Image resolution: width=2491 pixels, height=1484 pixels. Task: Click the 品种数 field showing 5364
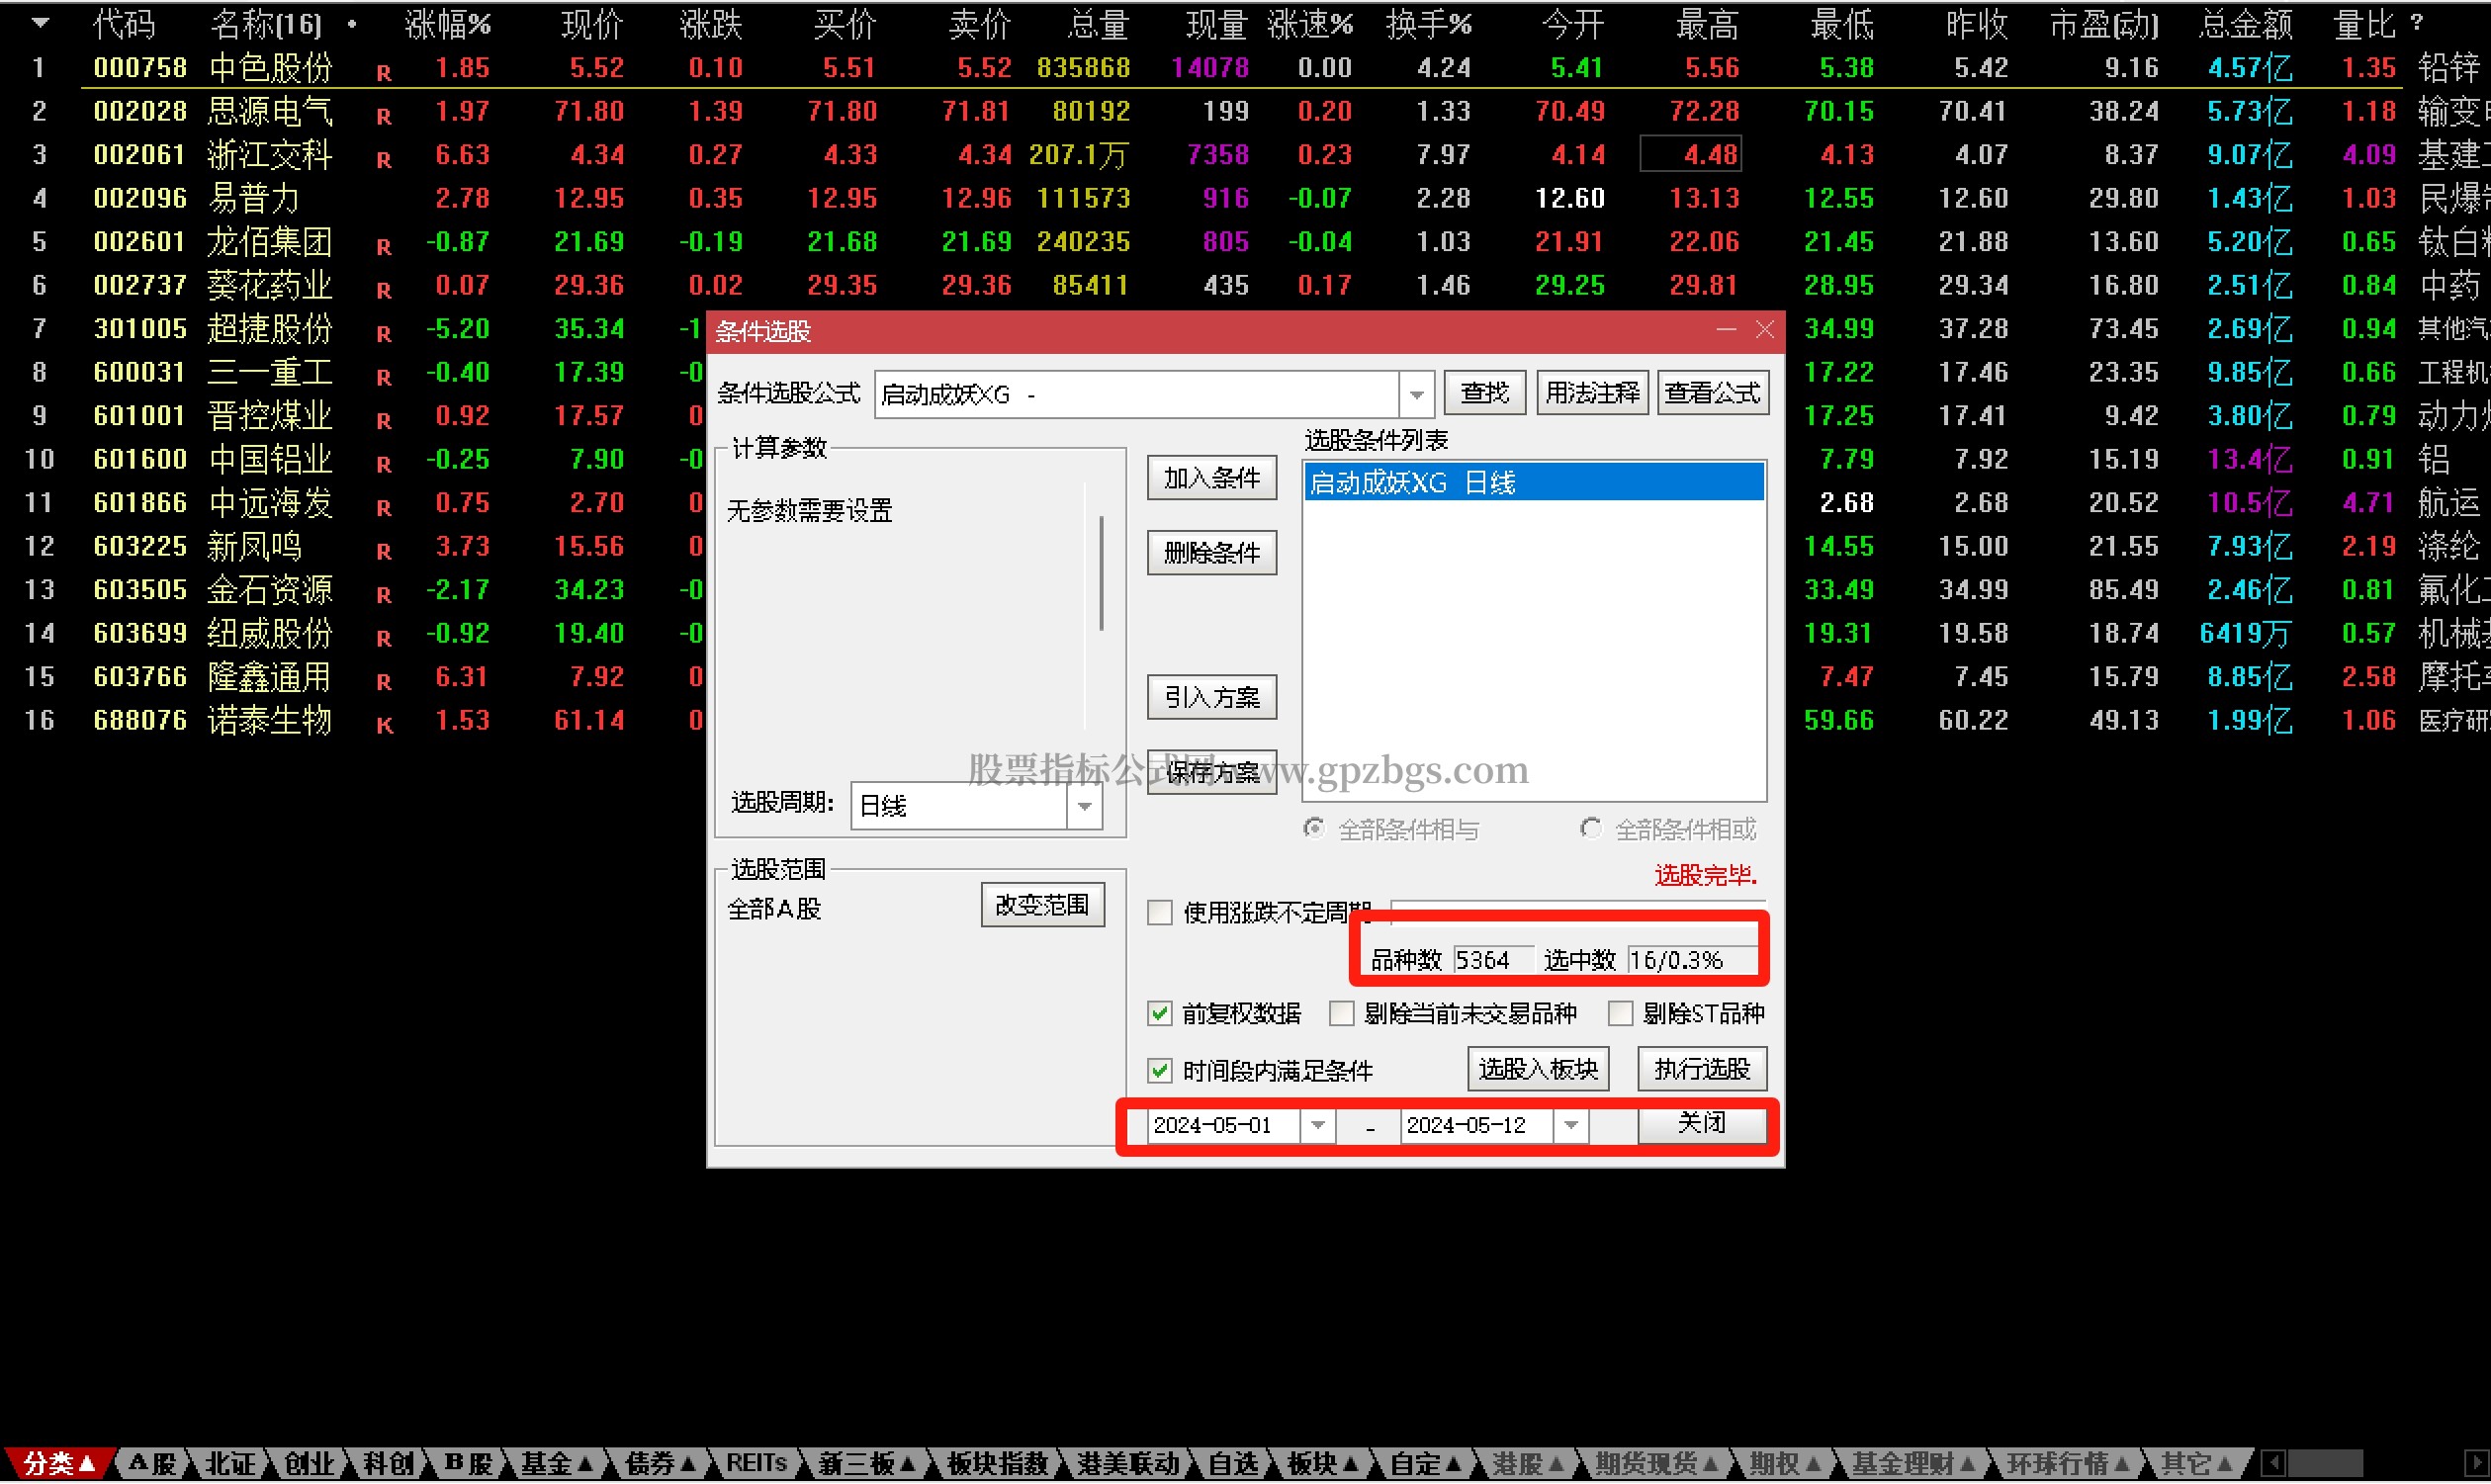(1492, 960)
